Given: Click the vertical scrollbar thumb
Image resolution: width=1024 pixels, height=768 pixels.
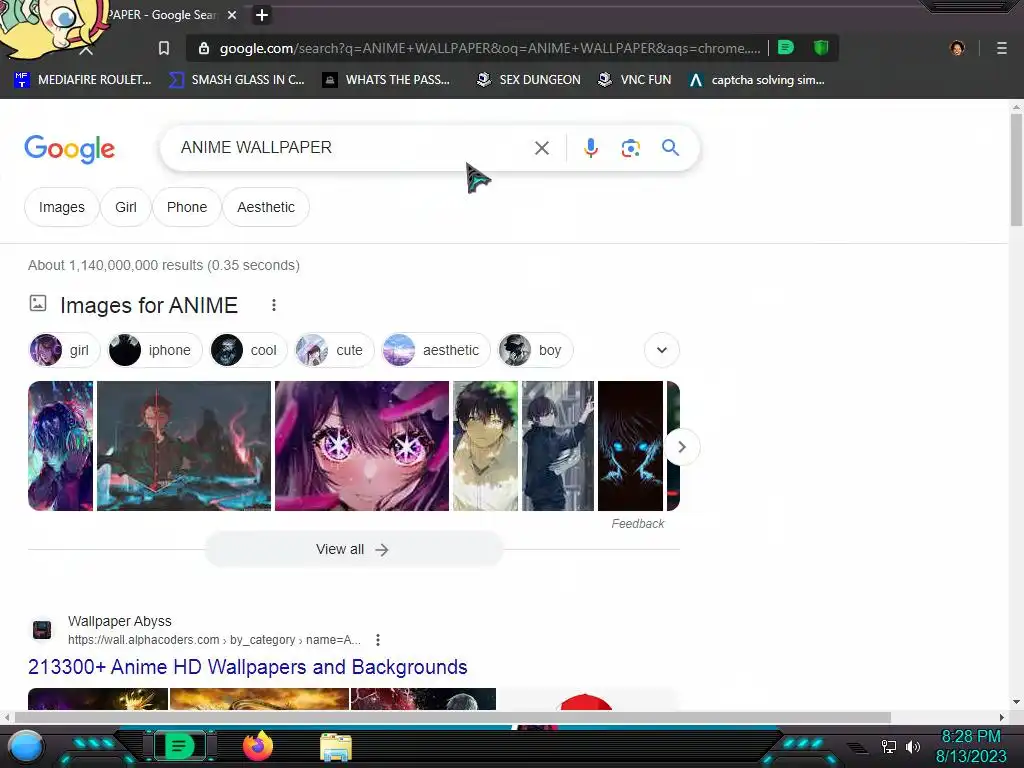Looking at the screenshot, I should [1016, 170].
